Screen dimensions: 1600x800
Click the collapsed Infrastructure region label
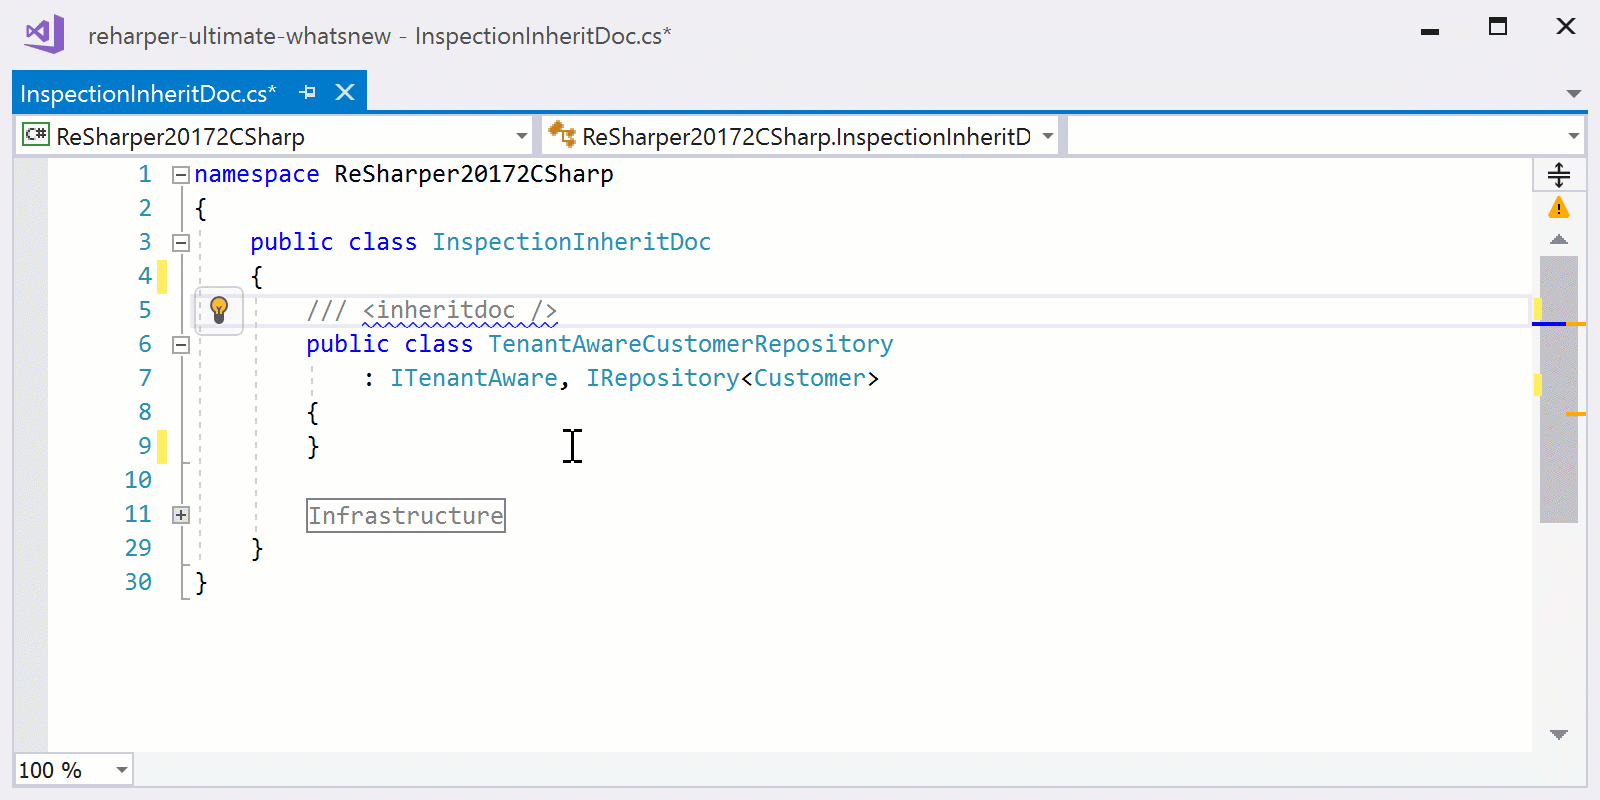click(405, 516)
